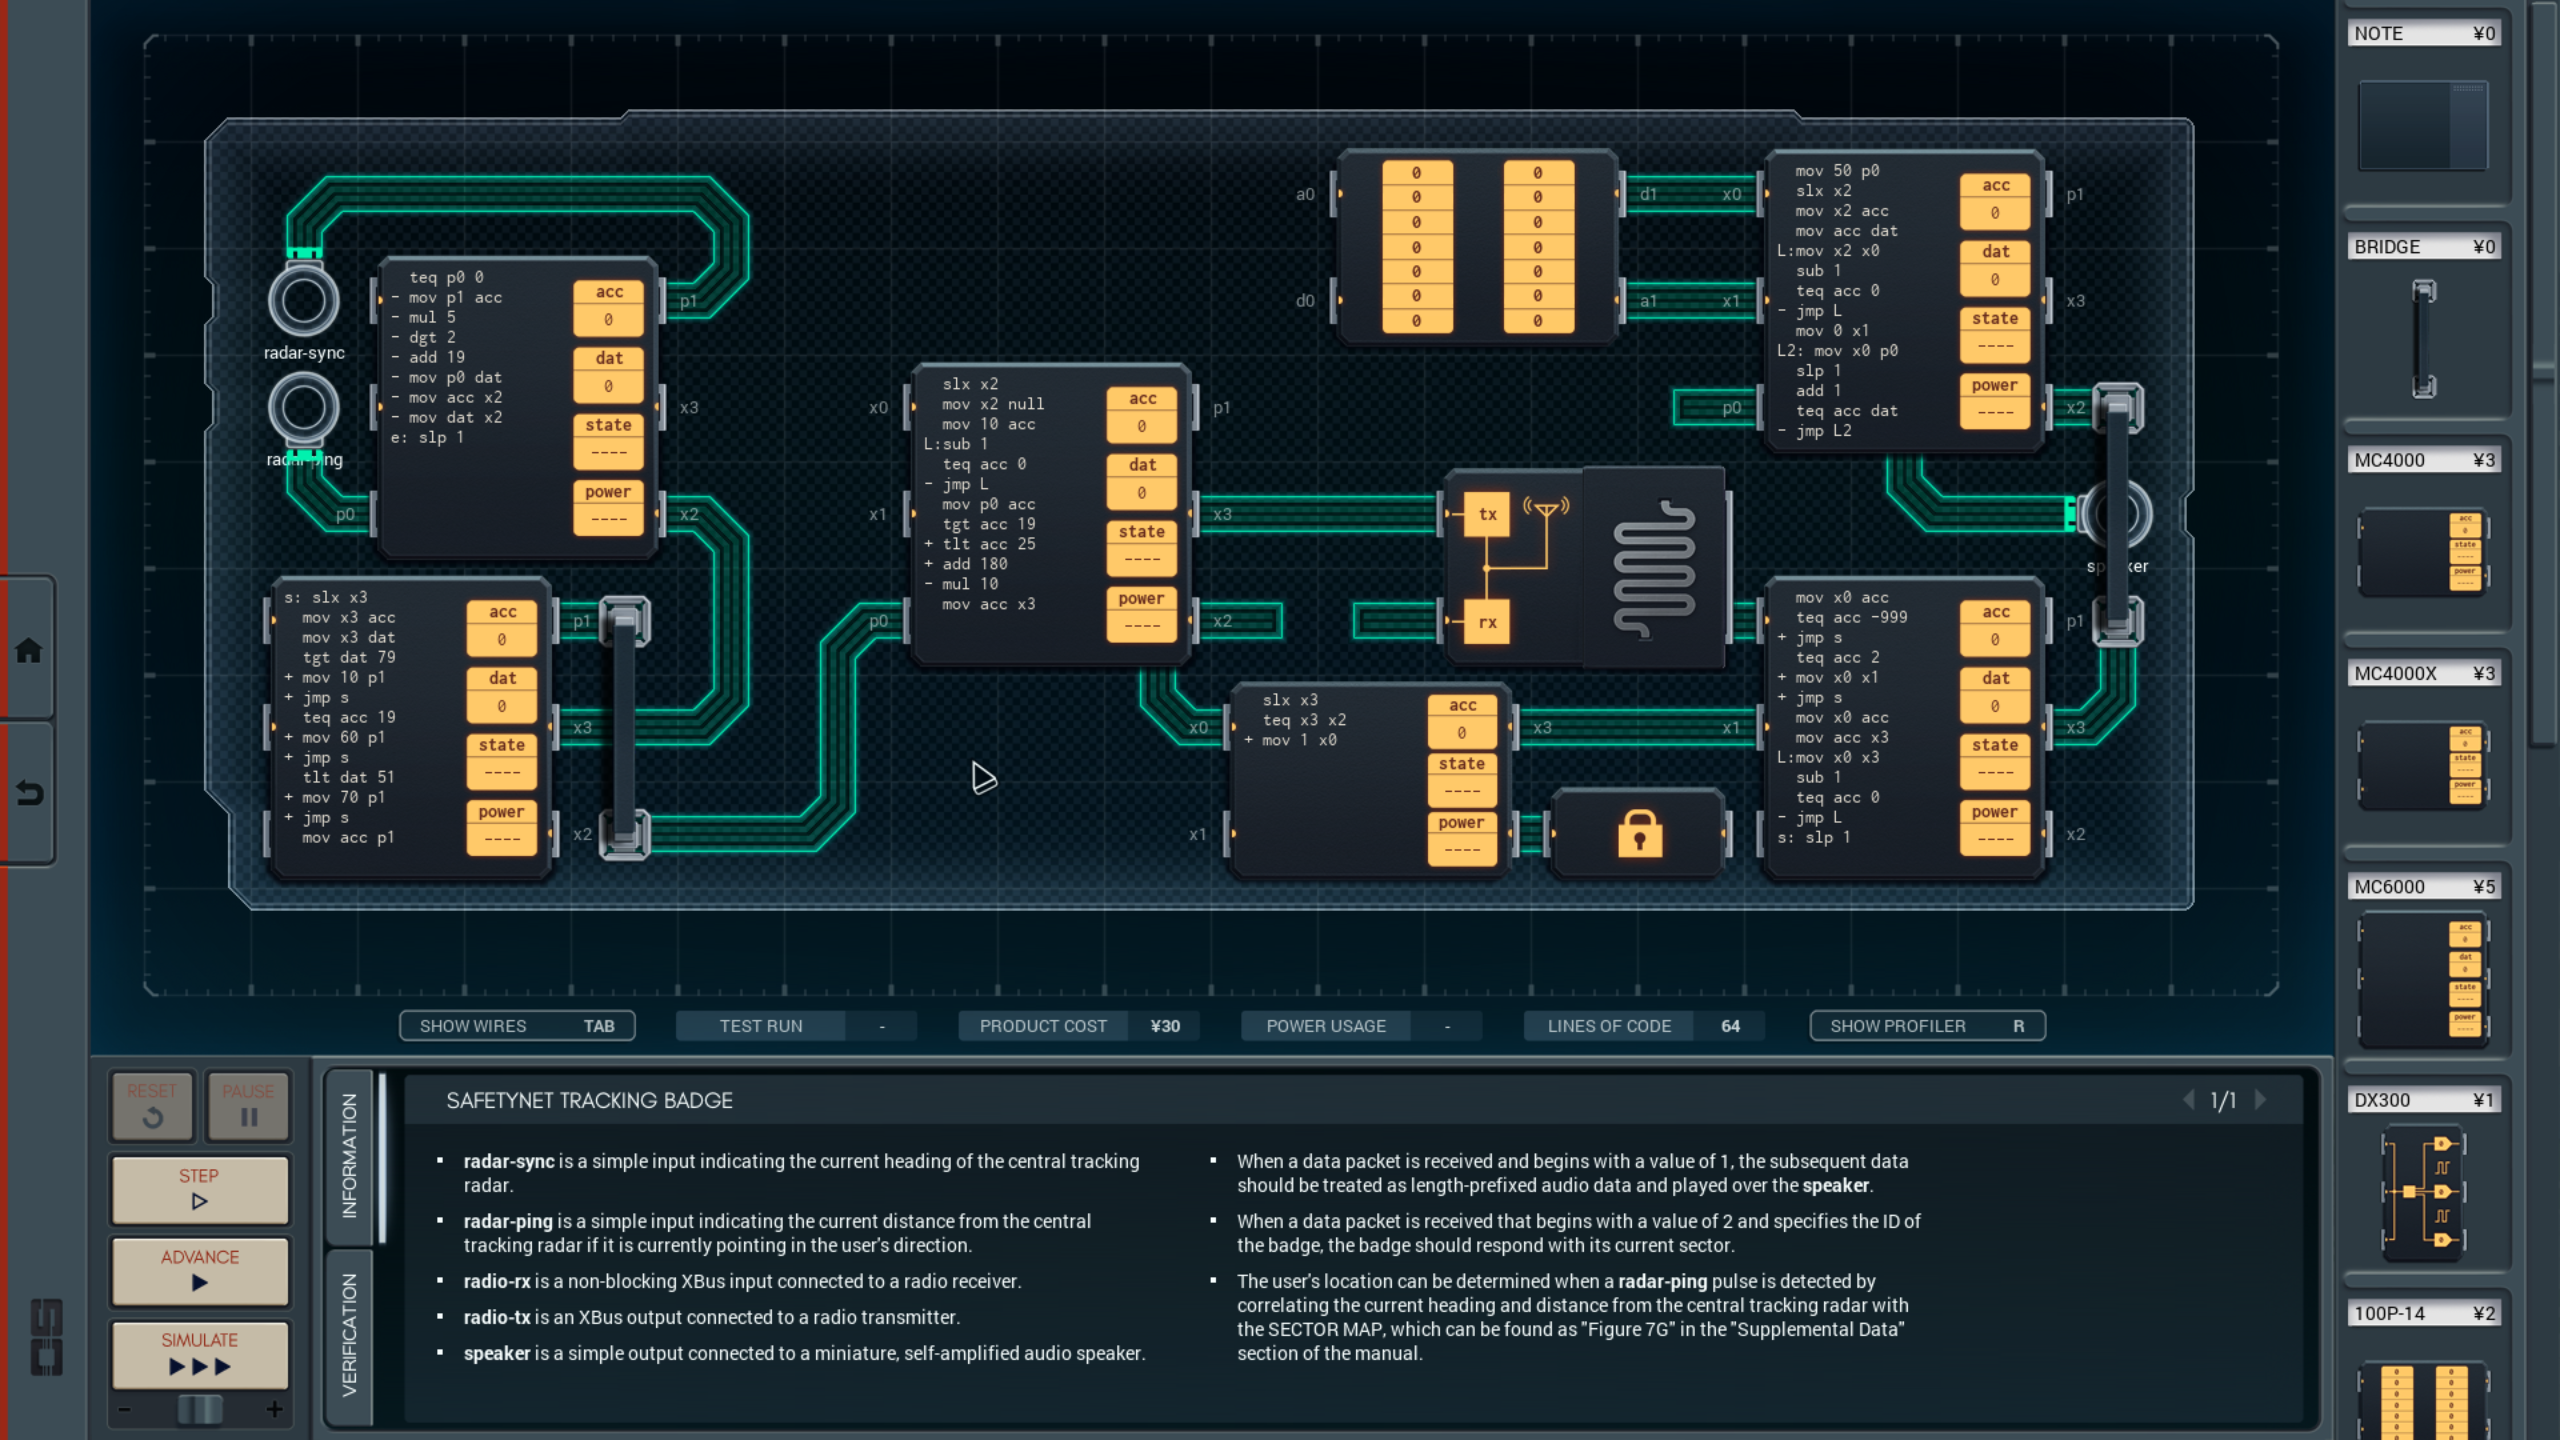Screen dimensions: 2560x1440
Task: Open the INFORMATION tab
Action: (349, 1156)
